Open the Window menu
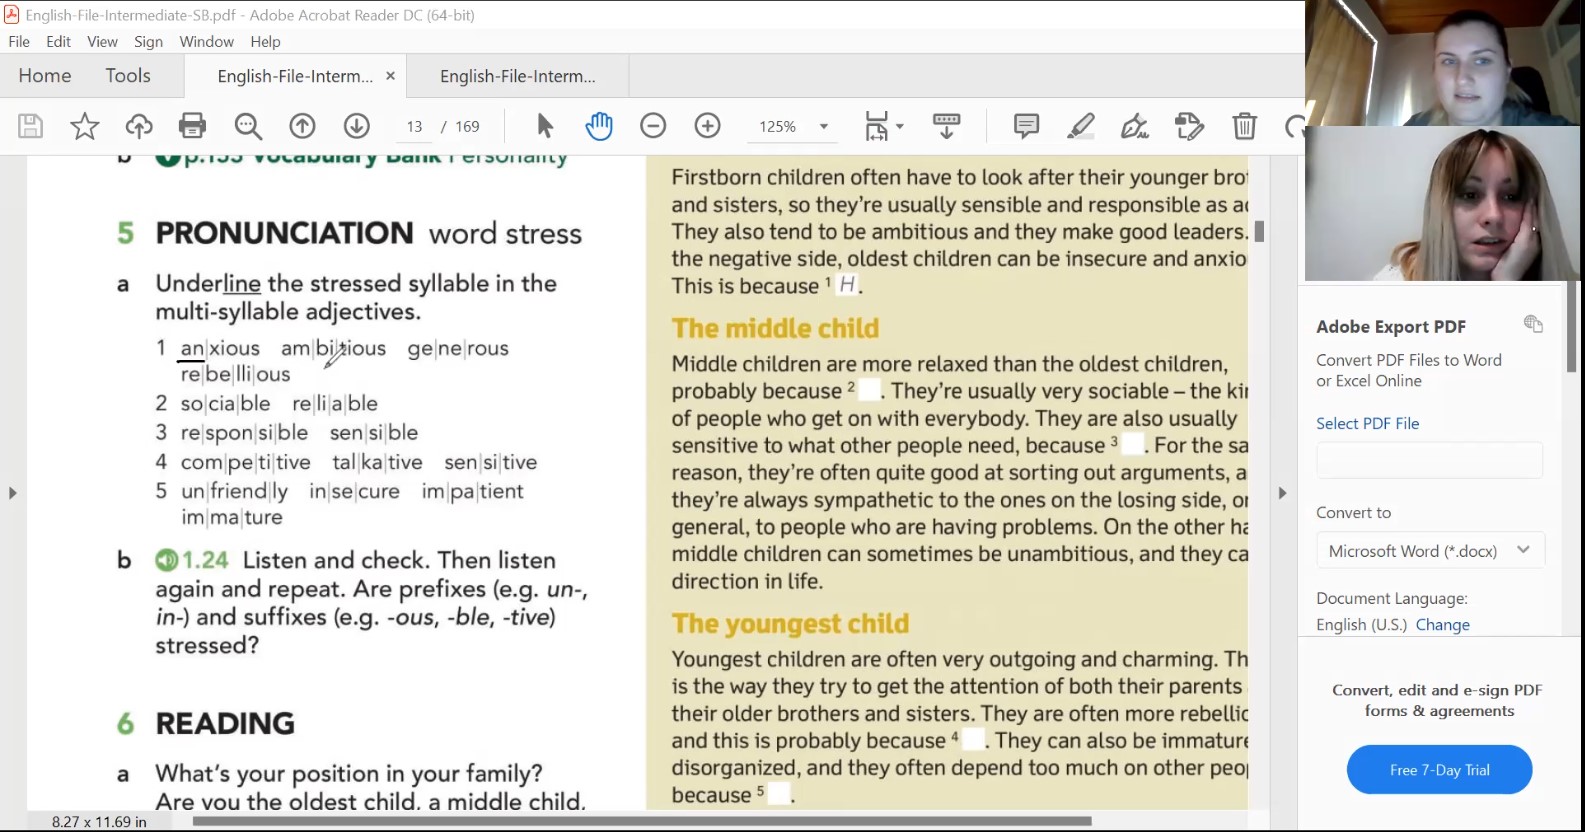Viewport: 1585px width, 832px height. tap(206, 42)
